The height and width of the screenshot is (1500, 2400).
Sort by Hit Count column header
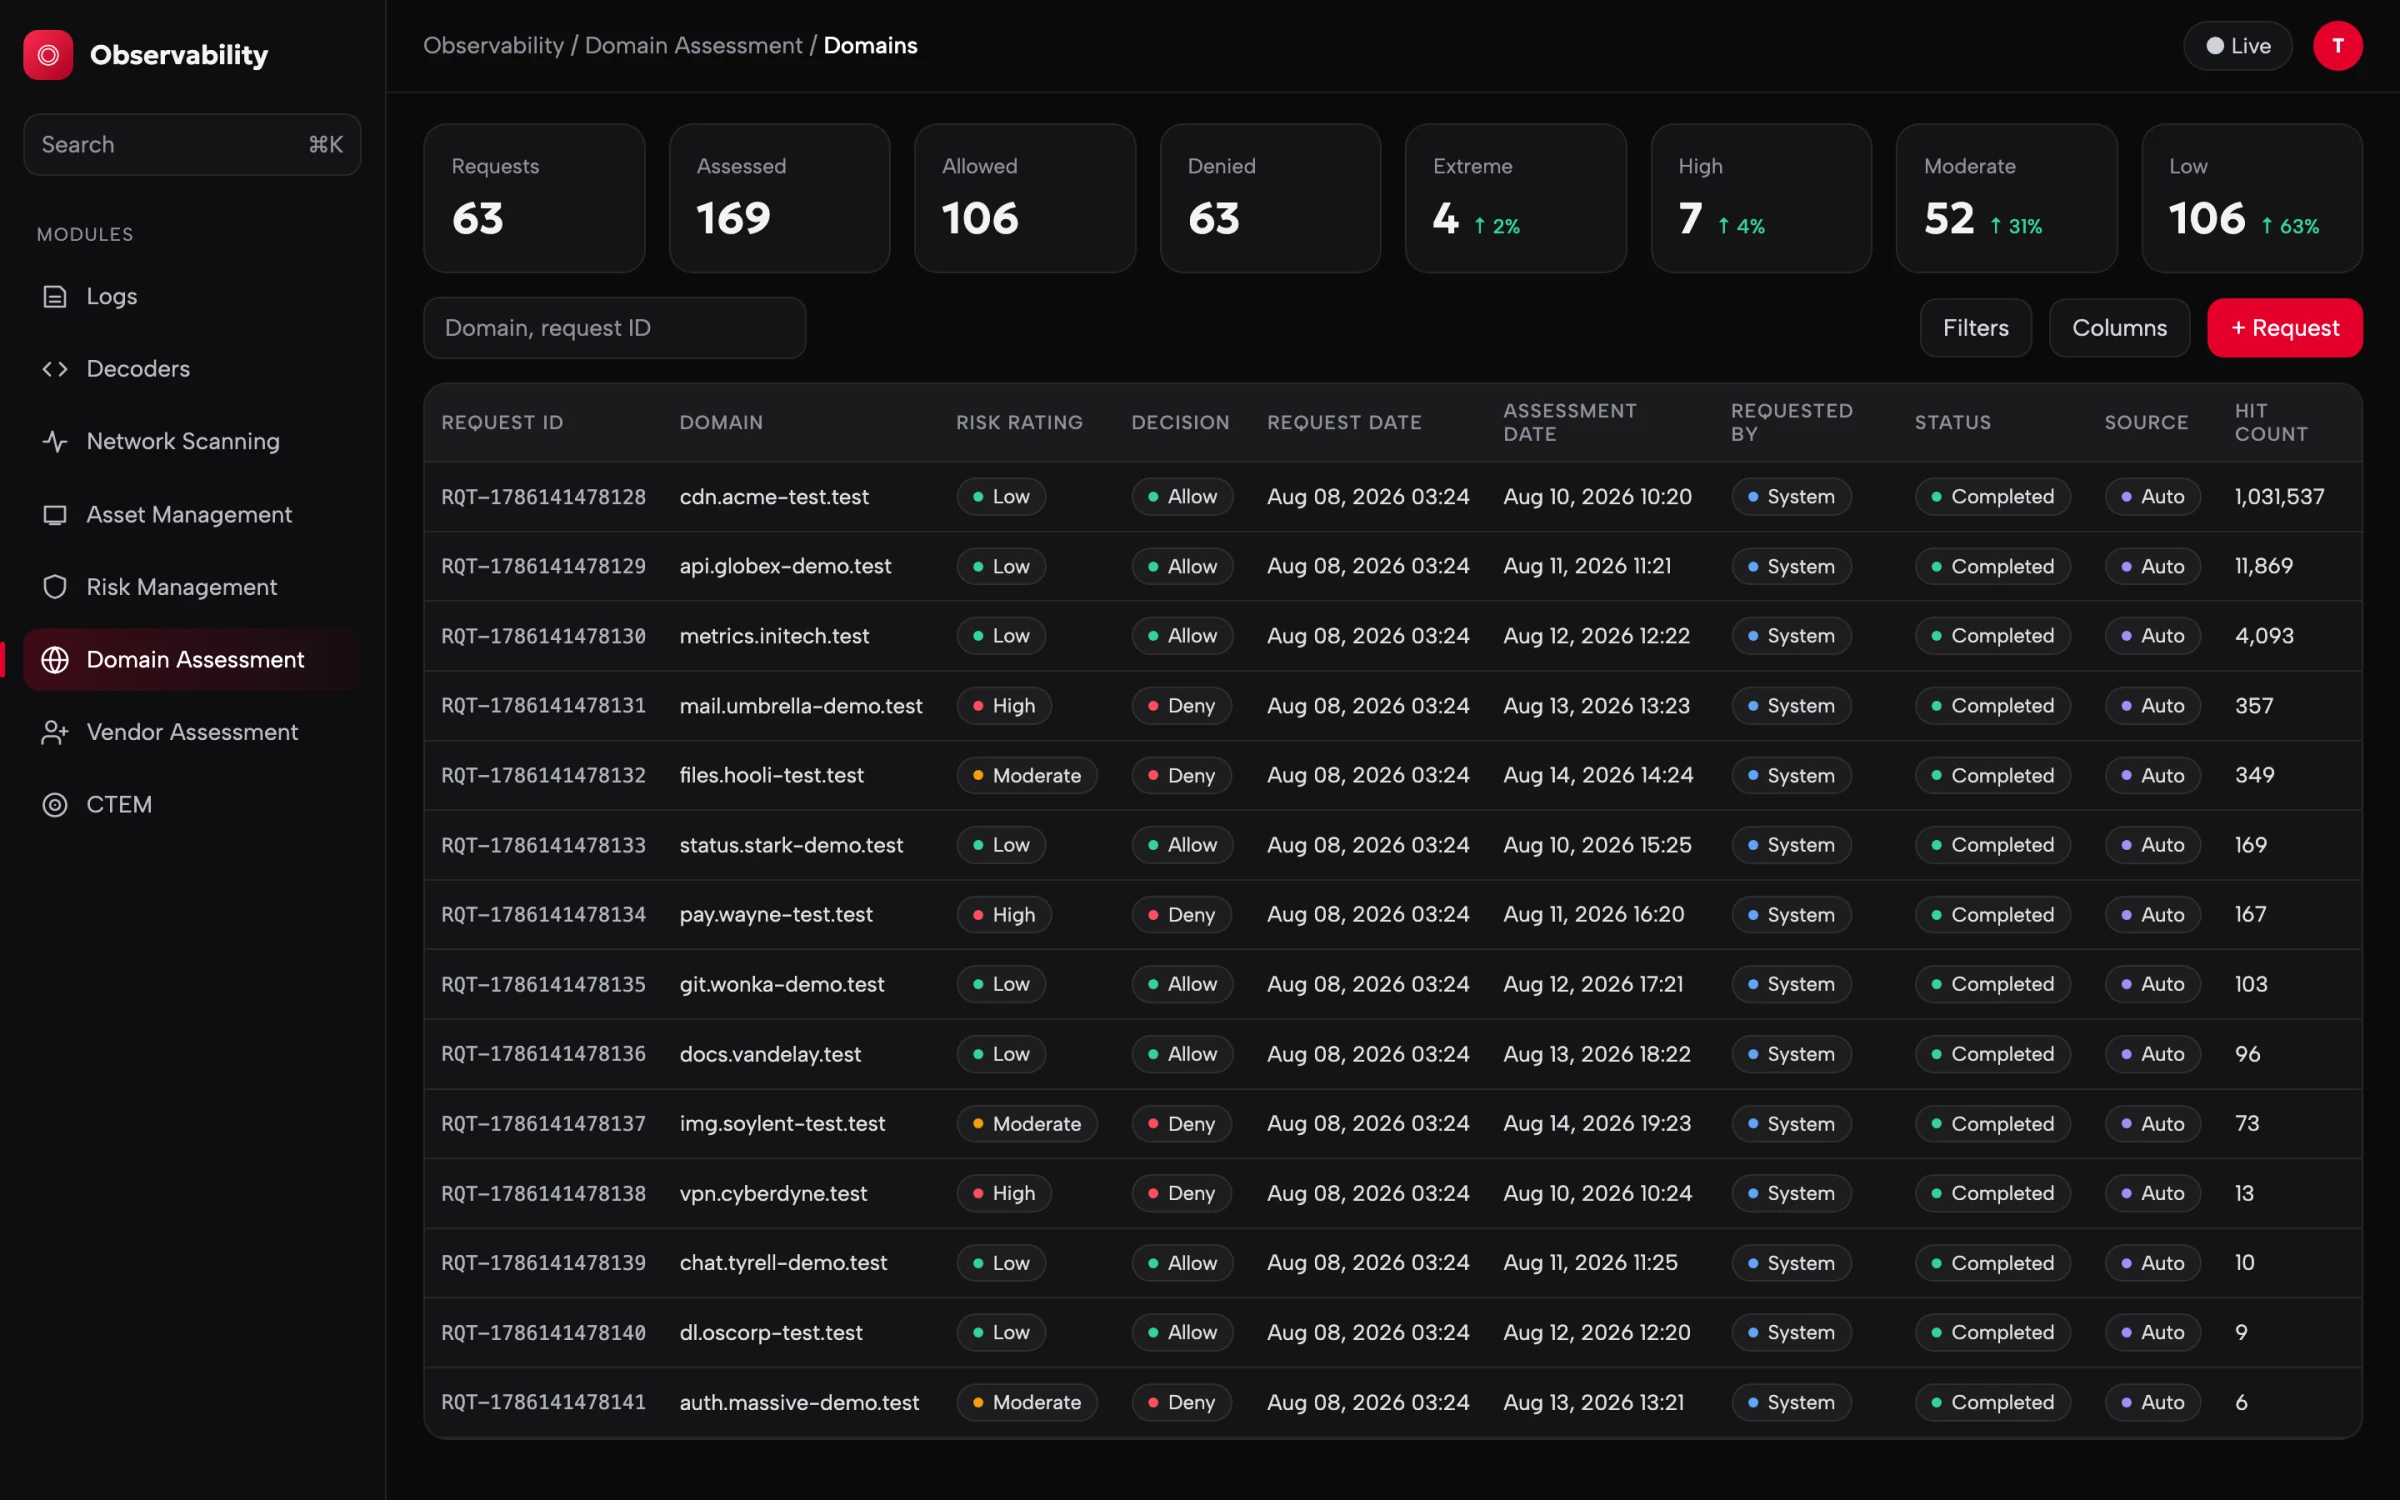coord(2270,423)
